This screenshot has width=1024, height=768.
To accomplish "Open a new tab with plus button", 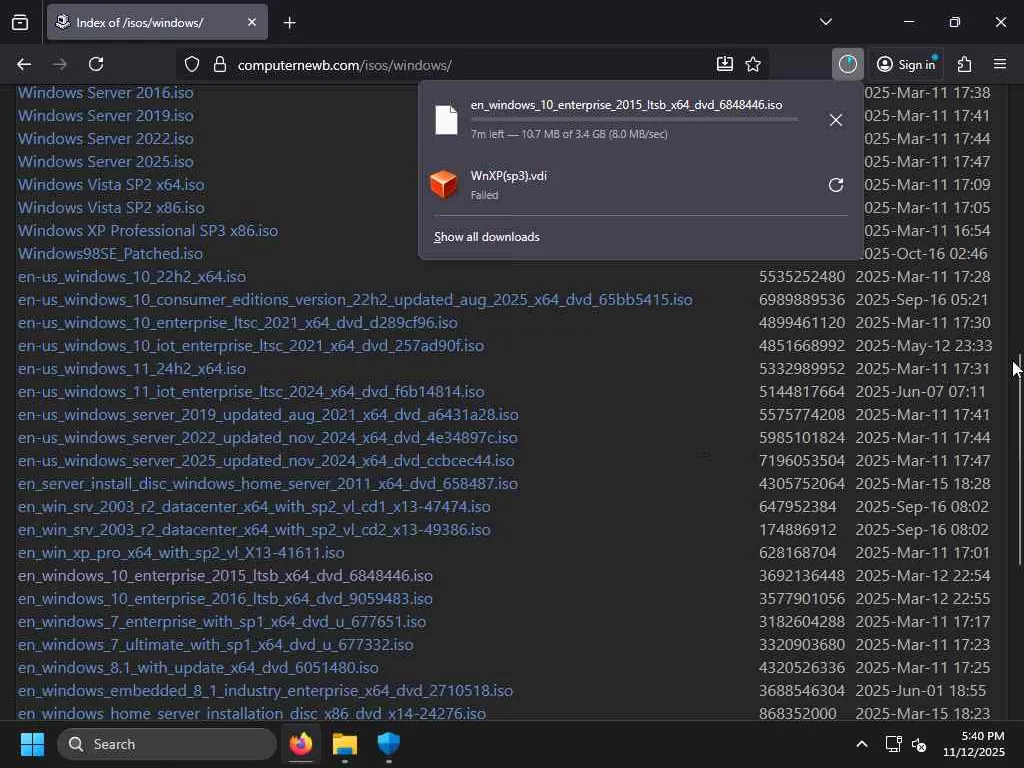I will click(289, 23).
